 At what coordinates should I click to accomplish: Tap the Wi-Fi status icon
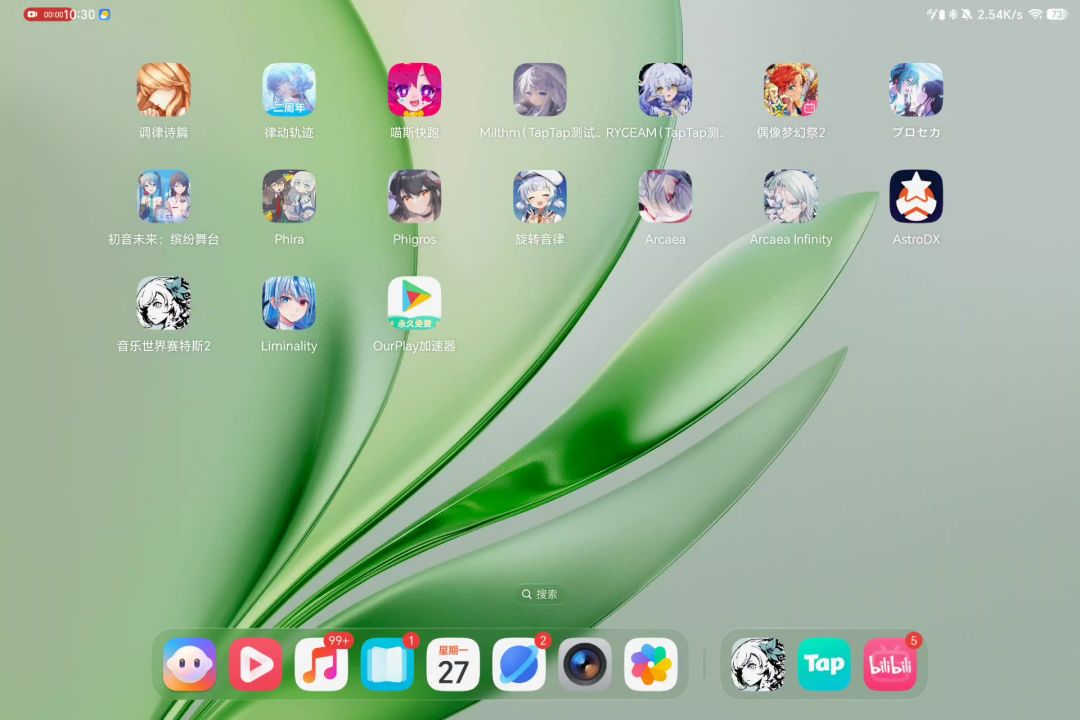pos(1035,14)
